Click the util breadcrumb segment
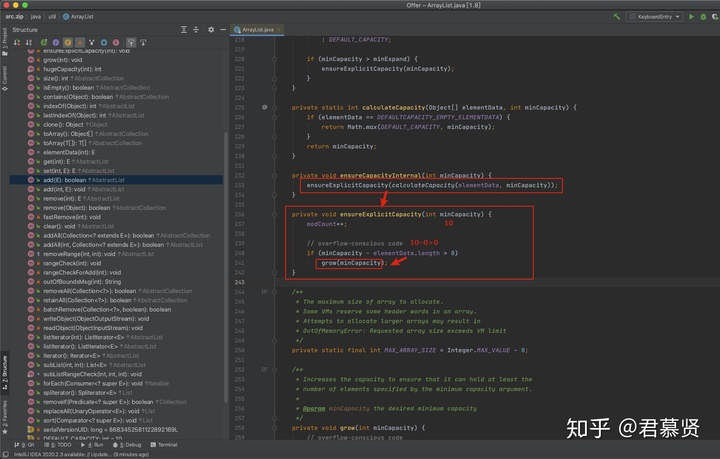The height and width of the screenshot is (459, 720). (x=52, y=17)
